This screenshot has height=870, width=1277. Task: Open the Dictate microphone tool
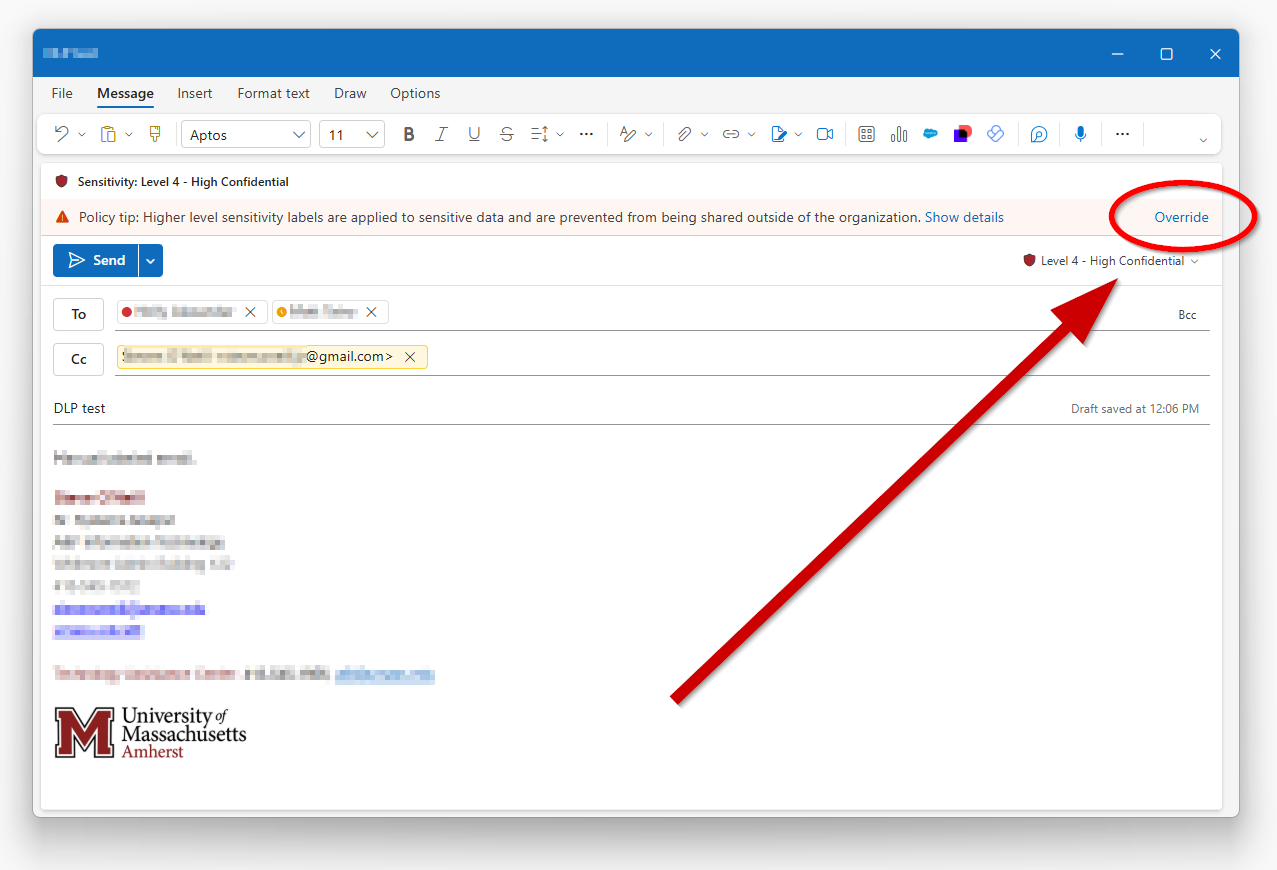[x=1080, y=133]
